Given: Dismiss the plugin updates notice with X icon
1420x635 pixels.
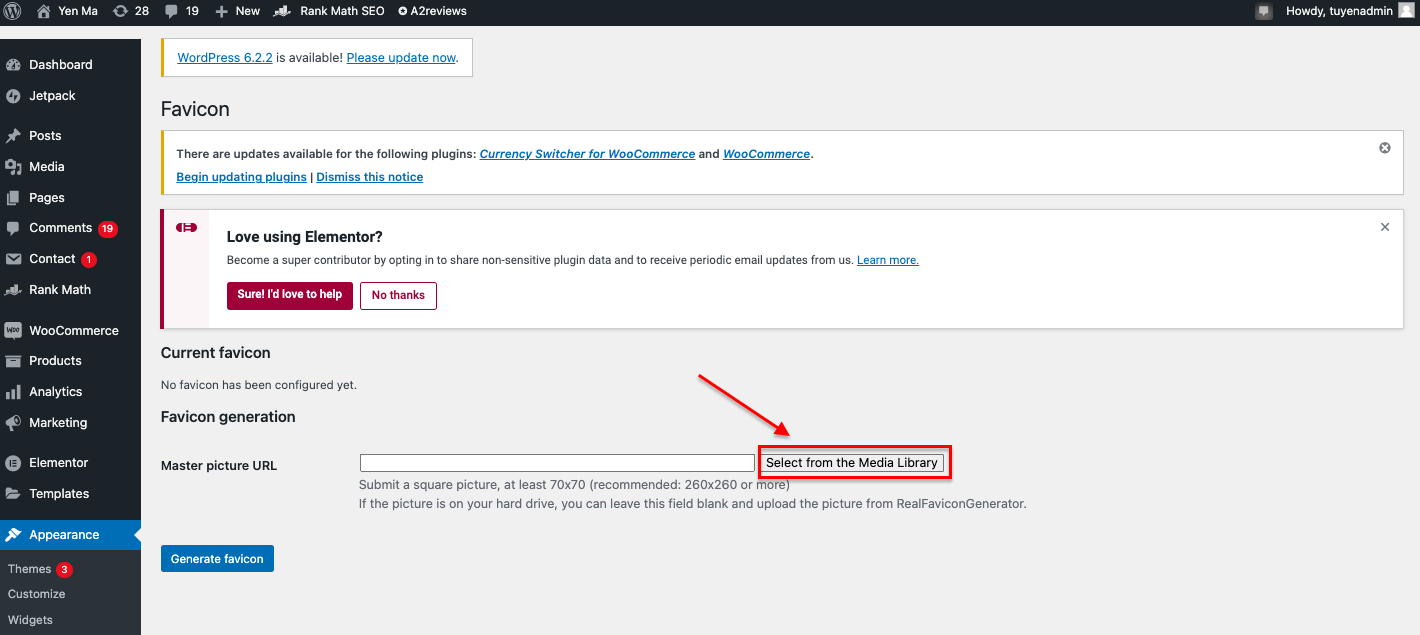Looking at the screenshot, I should 1385,148.
